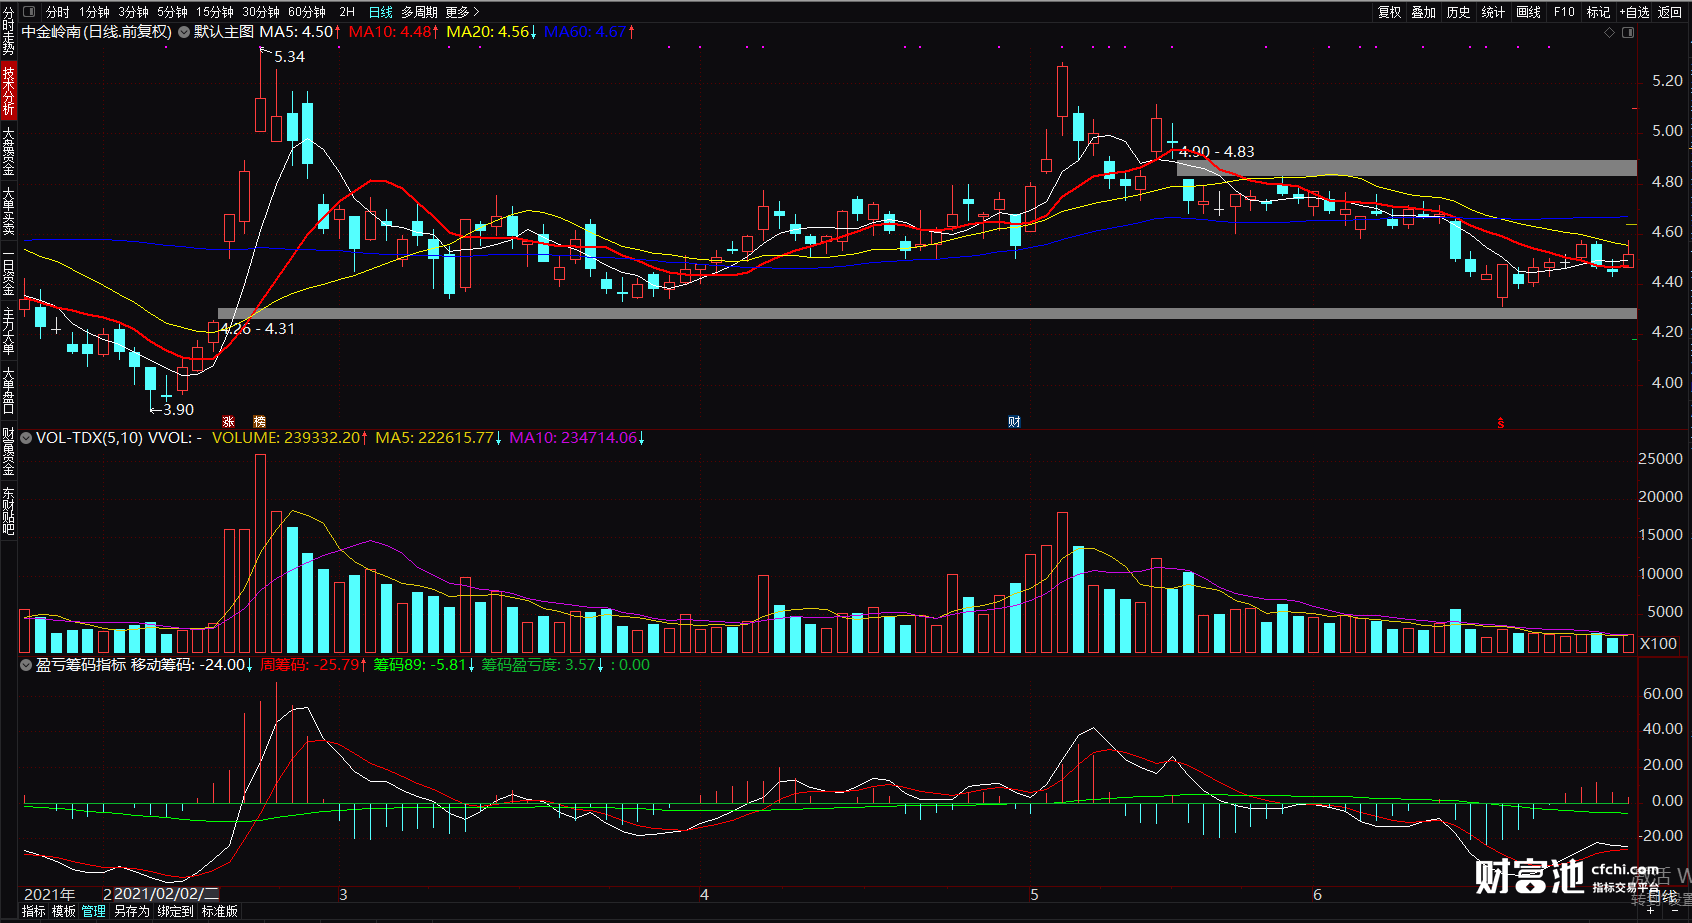Open 技术分析 sidebar tab
1692x923 pixels.
[8, 90]
